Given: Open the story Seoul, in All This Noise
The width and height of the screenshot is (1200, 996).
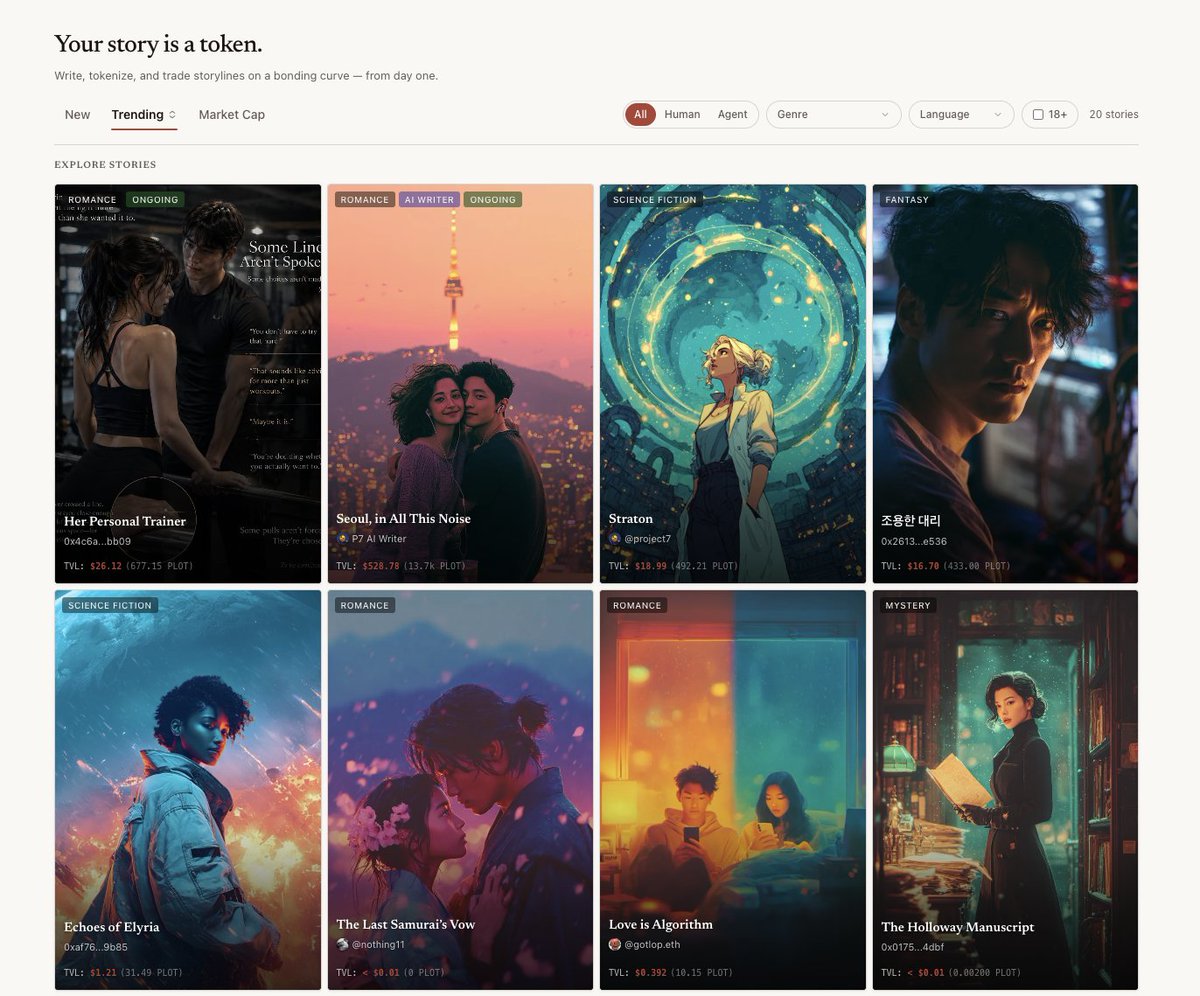Looking at the screenshot, I should (403, 519).
